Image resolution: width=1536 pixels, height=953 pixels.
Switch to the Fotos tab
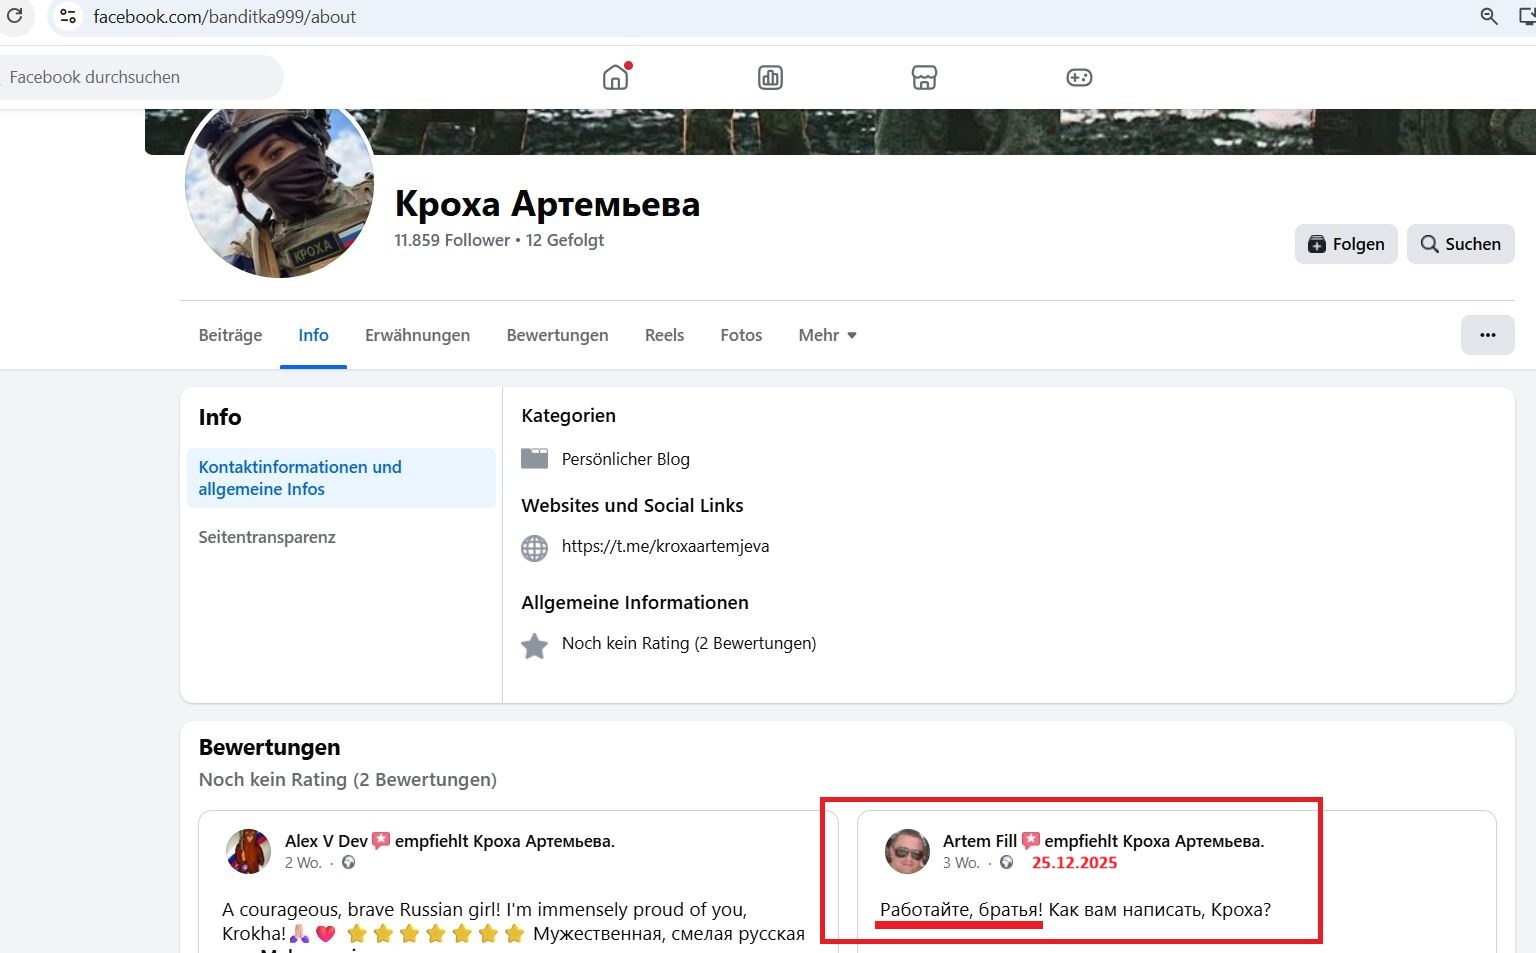pos(741,335)
